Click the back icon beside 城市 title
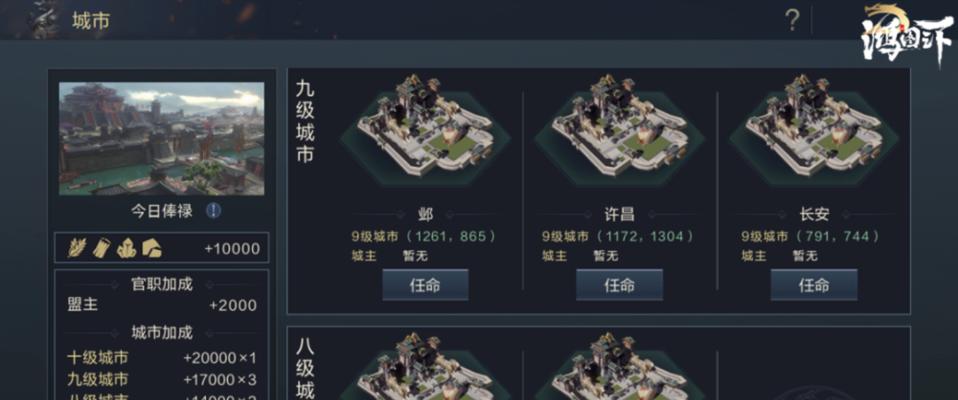This screenshot has width=958, height=400. [x=42, y=20]
